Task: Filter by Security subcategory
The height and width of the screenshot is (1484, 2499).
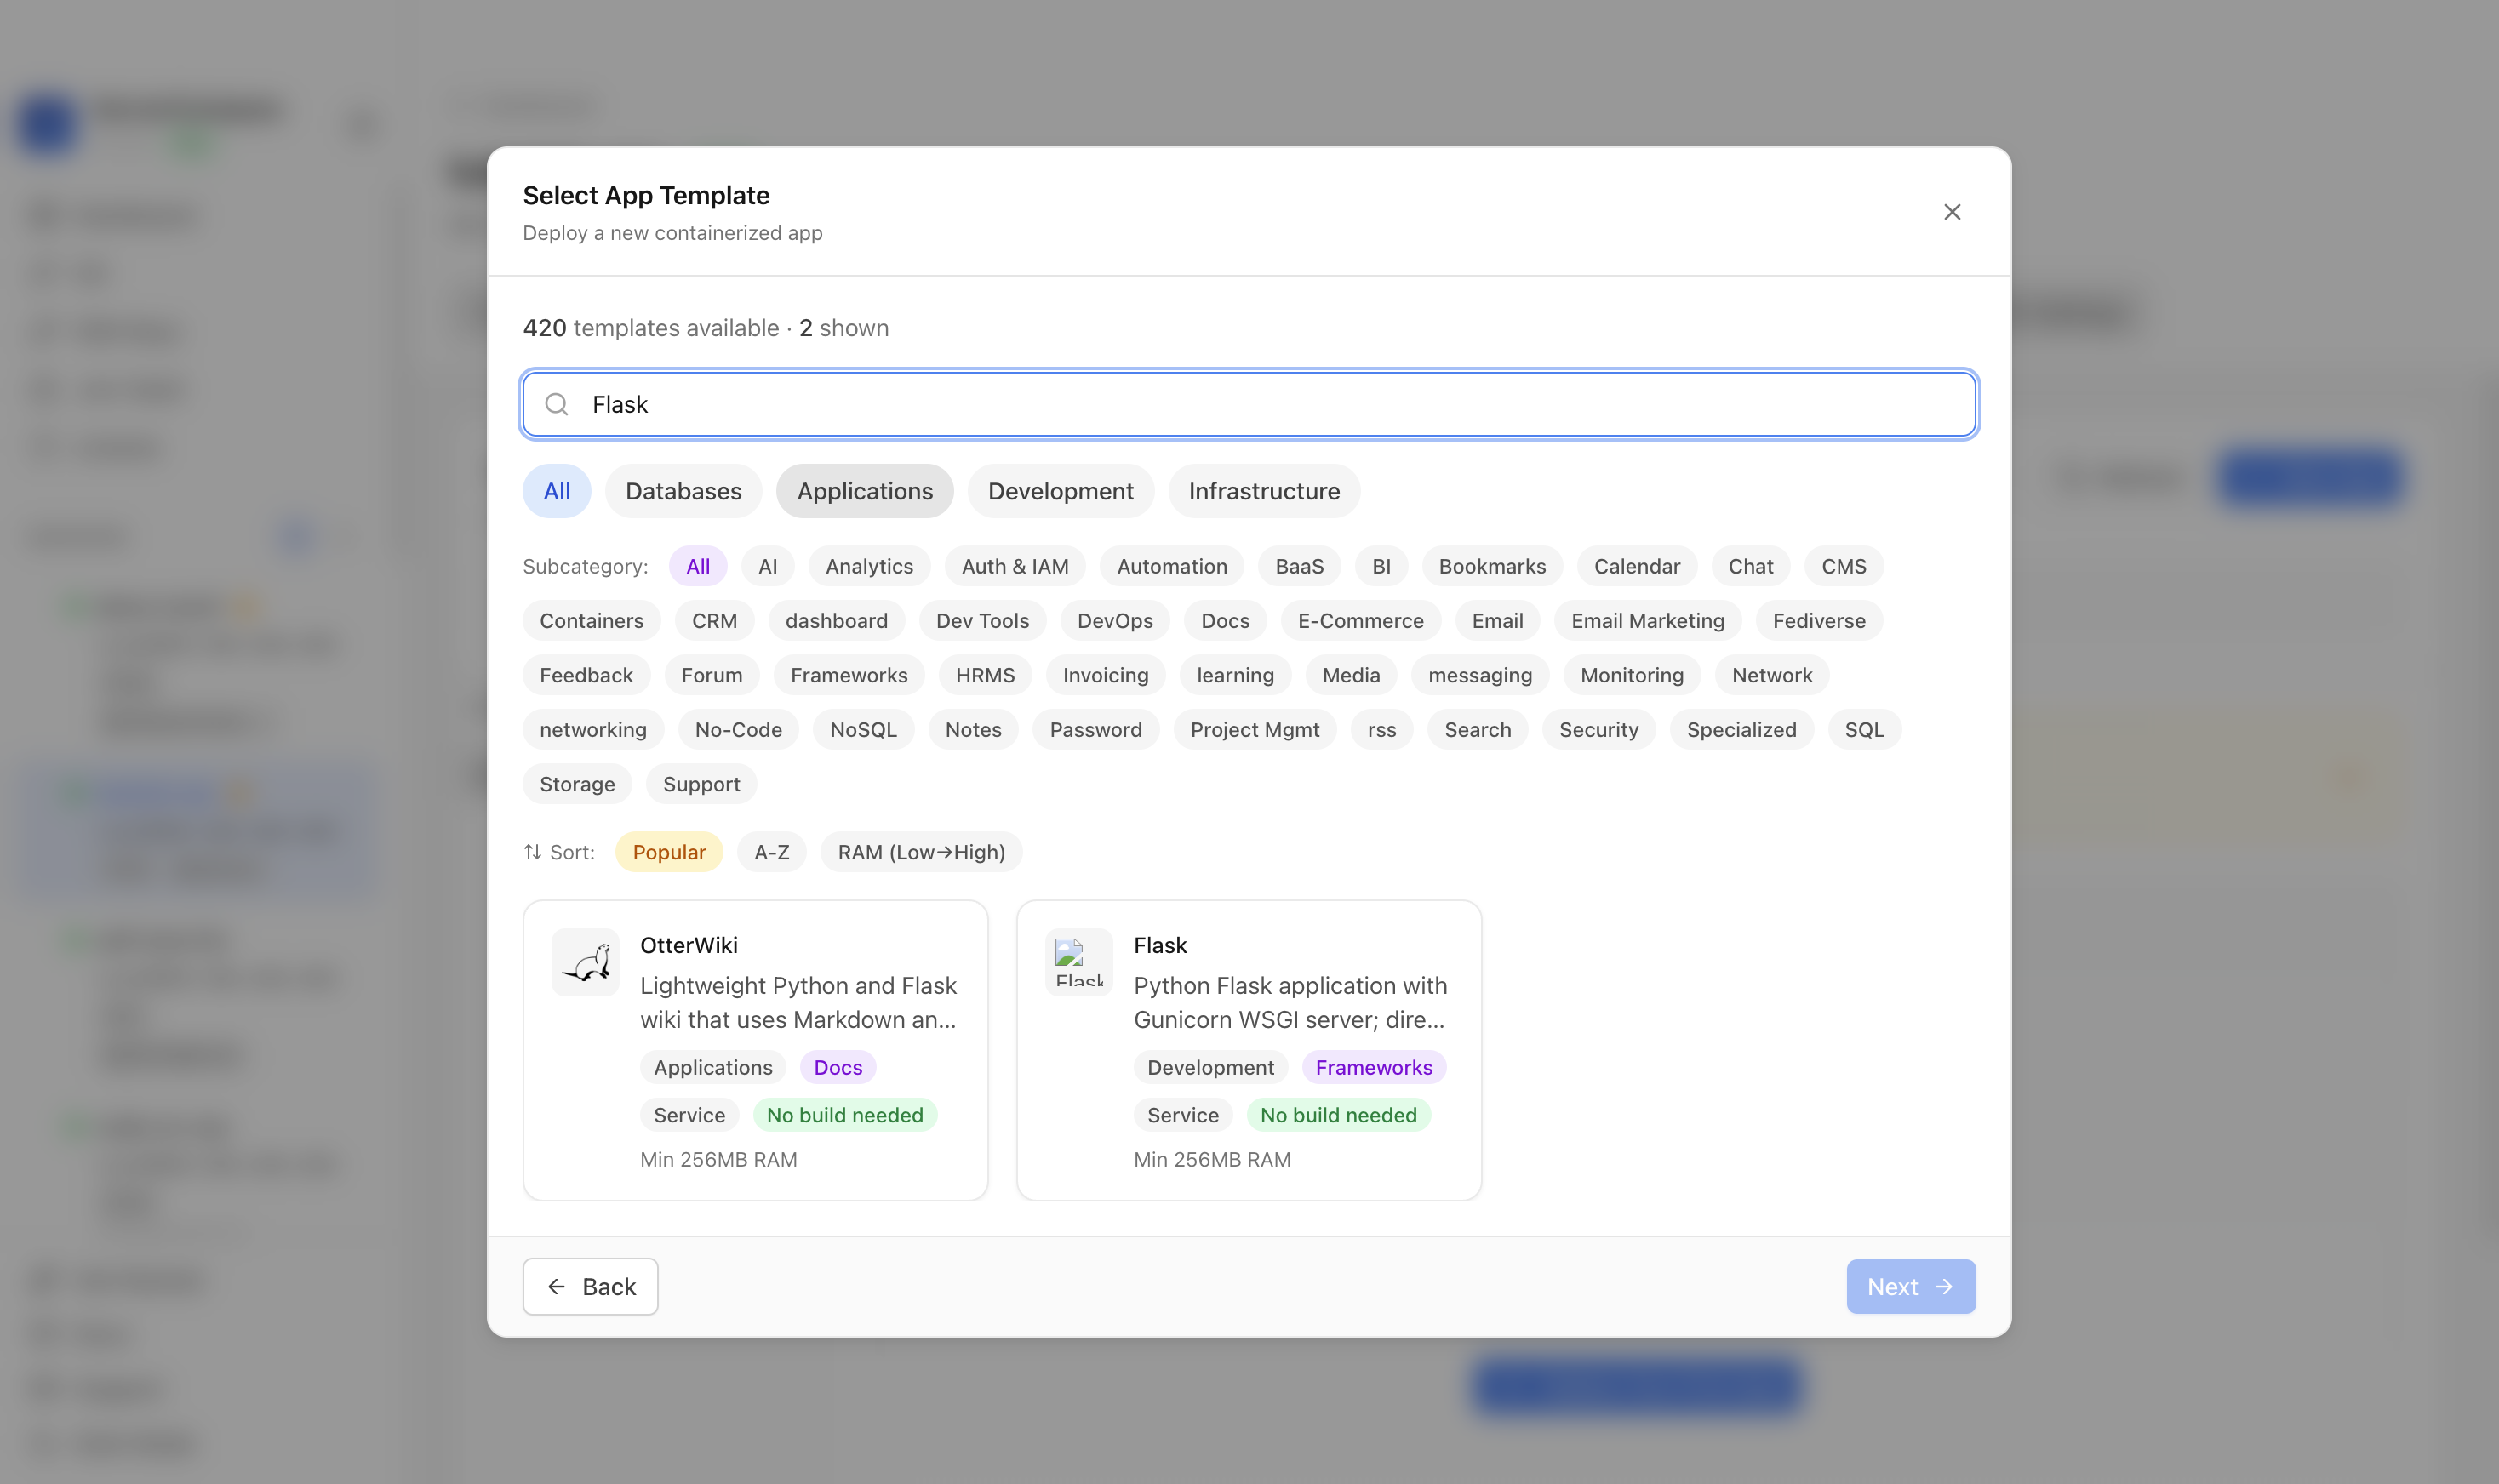Action: [1598, 730]
